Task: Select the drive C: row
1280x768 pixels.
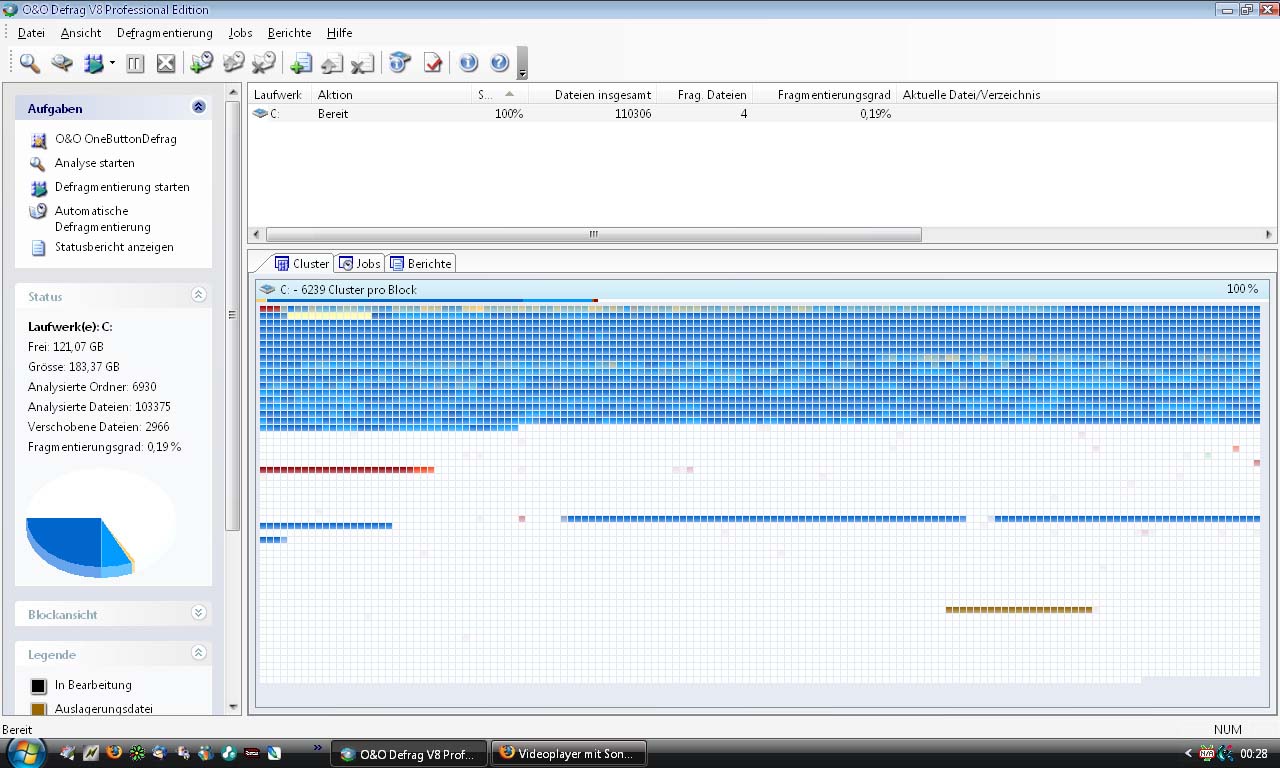Action: (762, 114)
